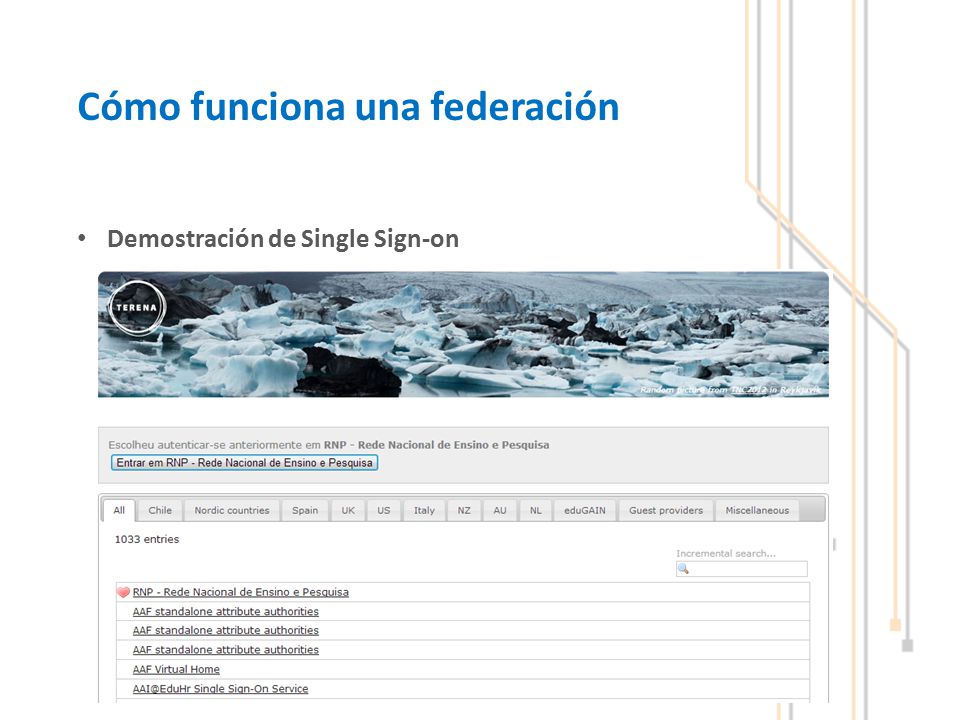The image size is (960, 720).
Task: Focus the Incremental search input field
Action: [x=741, y=569]
